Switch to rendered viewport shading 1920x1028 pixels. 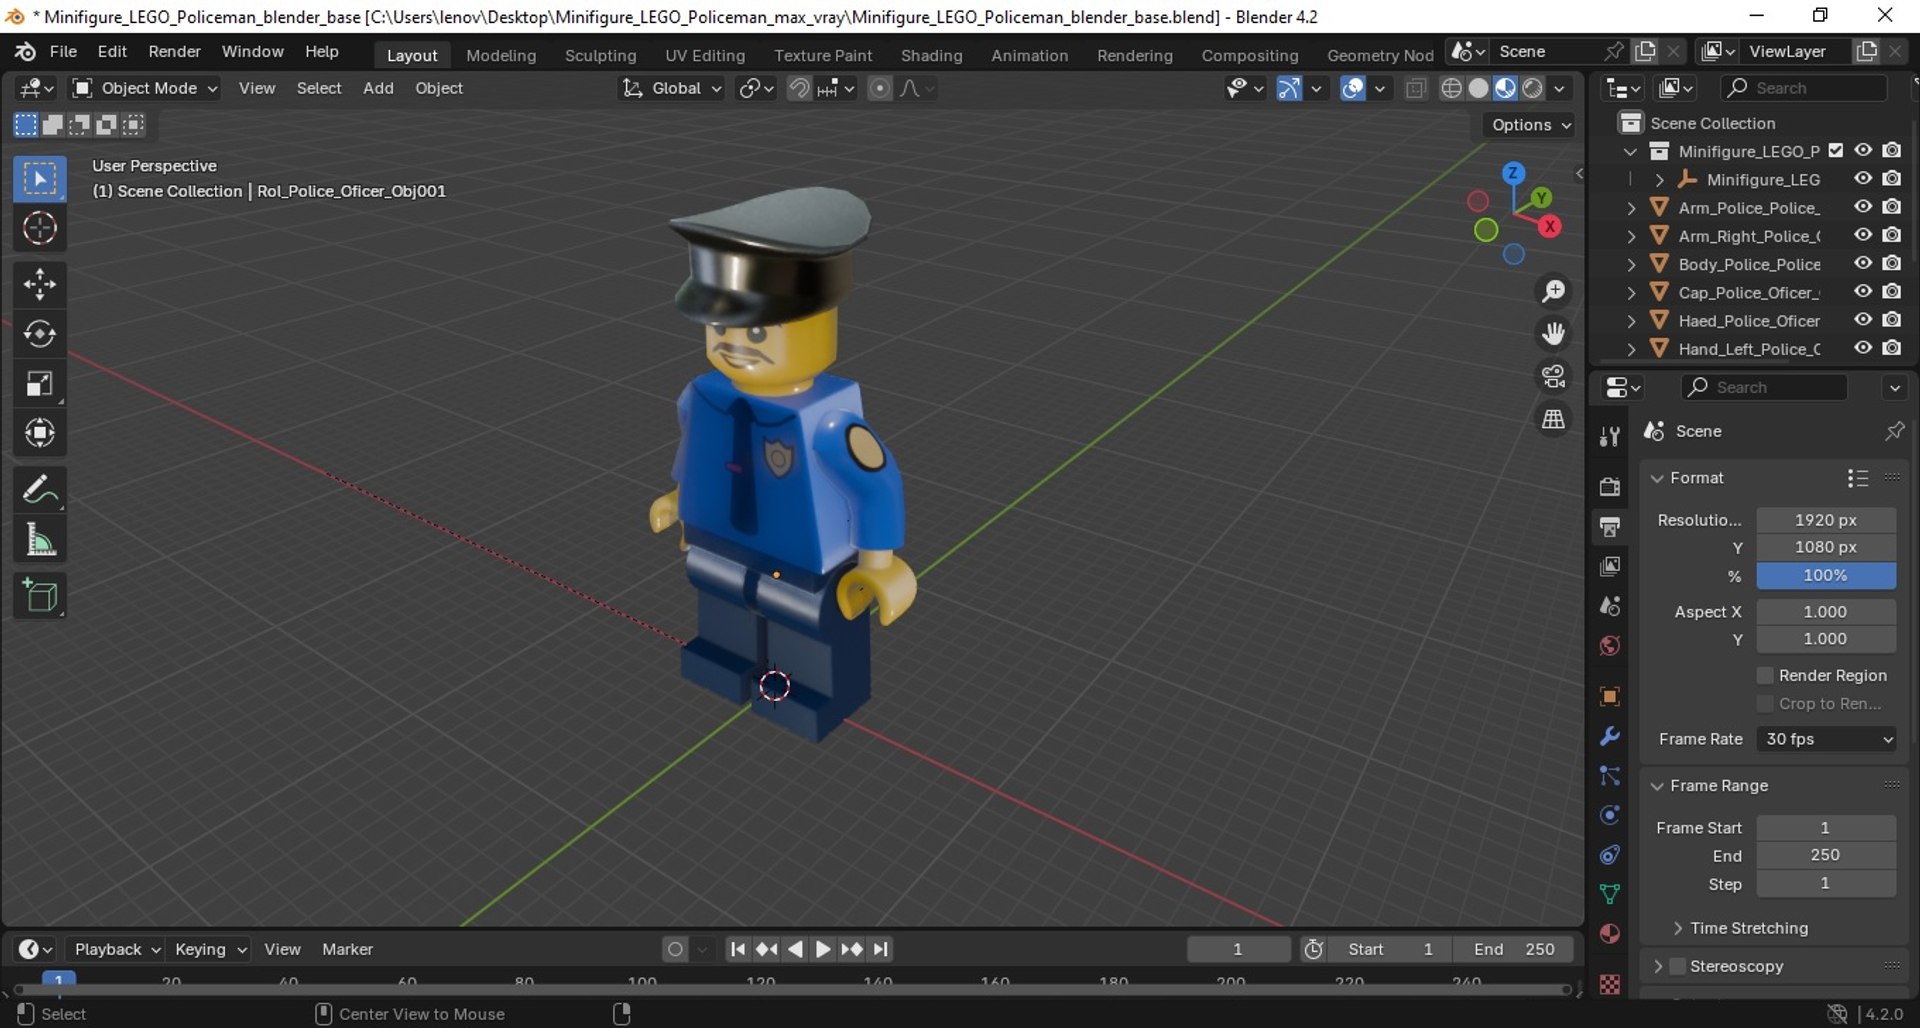click(1533, 88)
